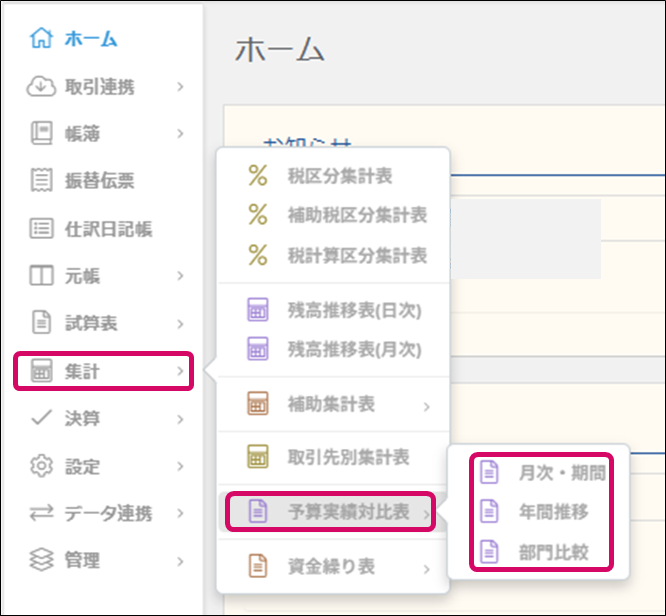Click the 管理 layers icon

pyautogui.click(x=41, y=560)
